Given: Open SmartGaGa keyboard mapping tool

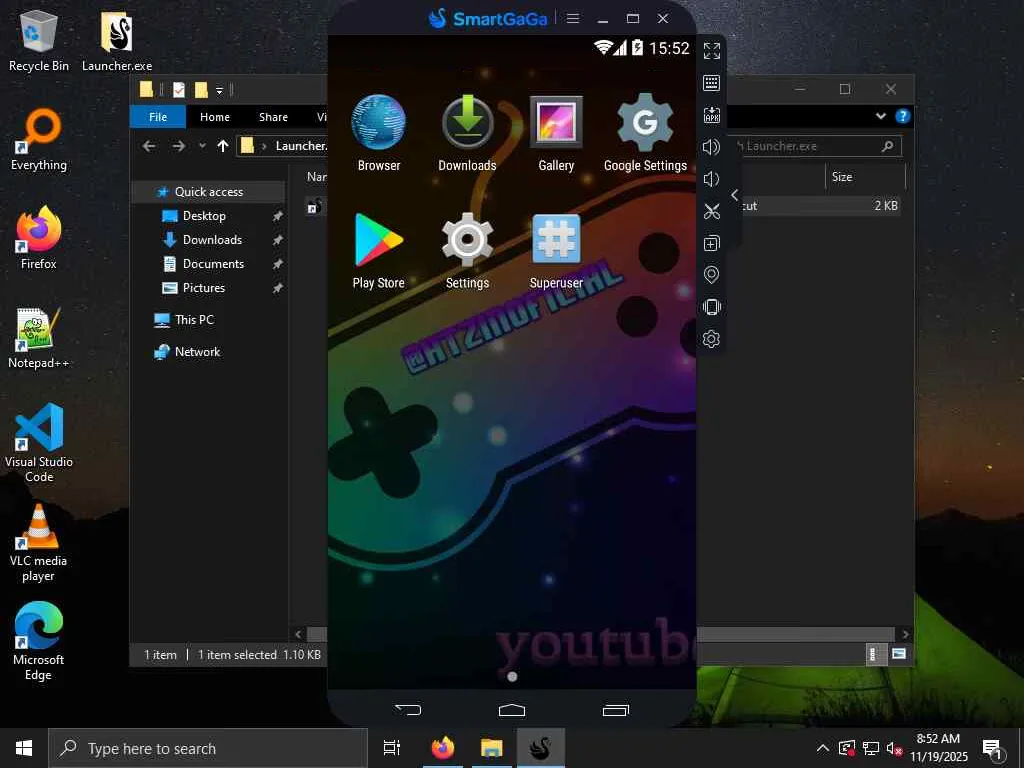Looking at the screenshot, I should [x=712, y=83].
